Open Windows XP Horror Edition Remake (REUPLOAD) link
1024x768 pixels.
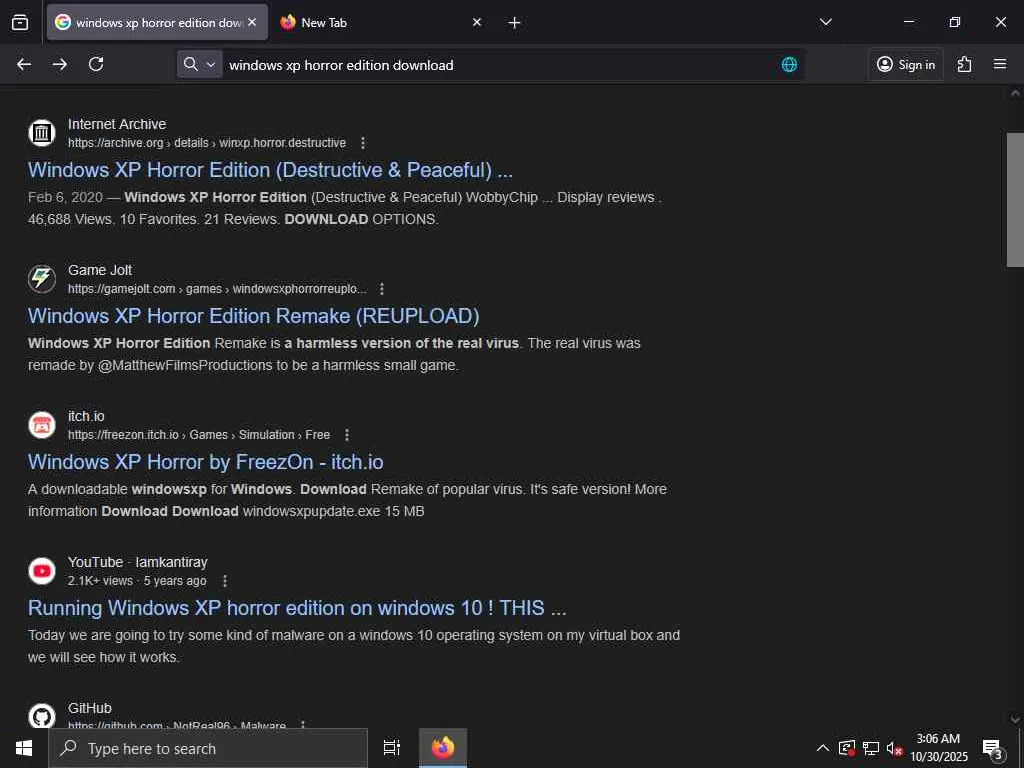[x=253, y=316]
